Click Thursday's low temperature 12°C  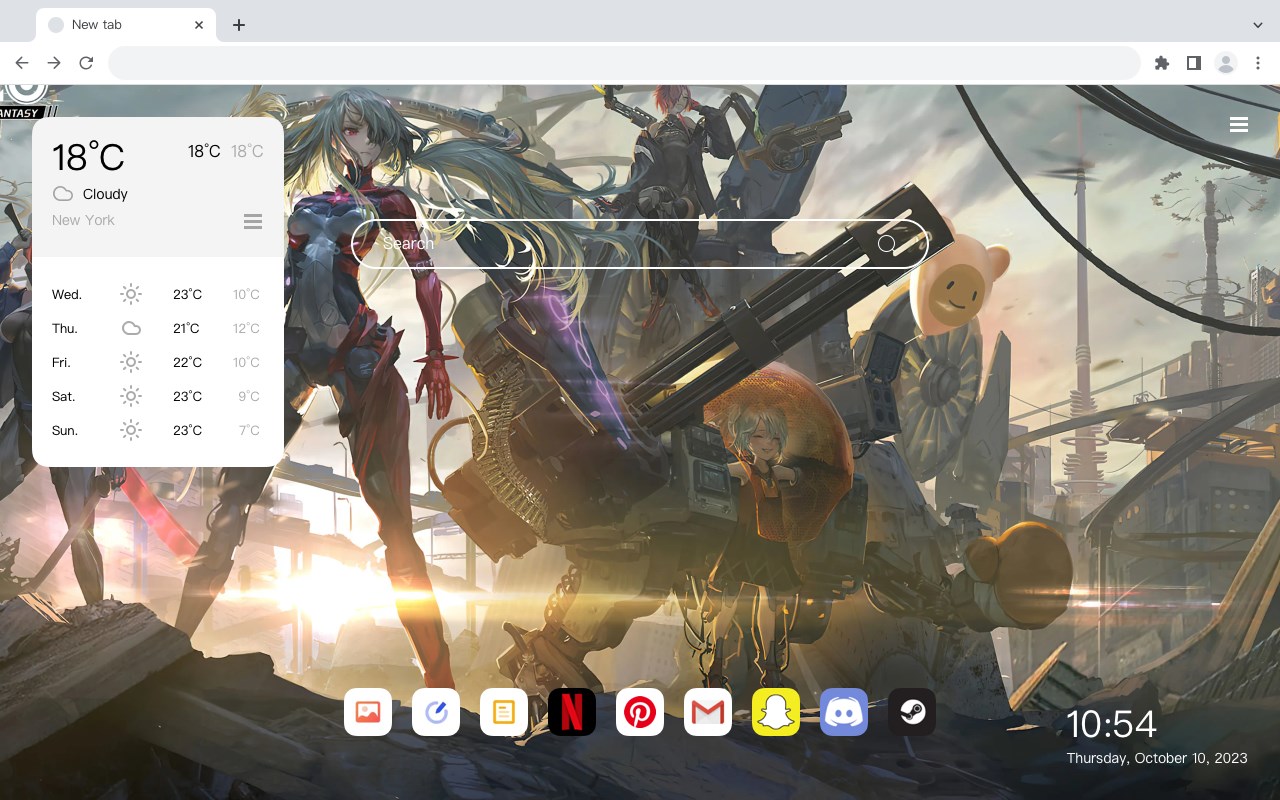(x=246, y=328)
